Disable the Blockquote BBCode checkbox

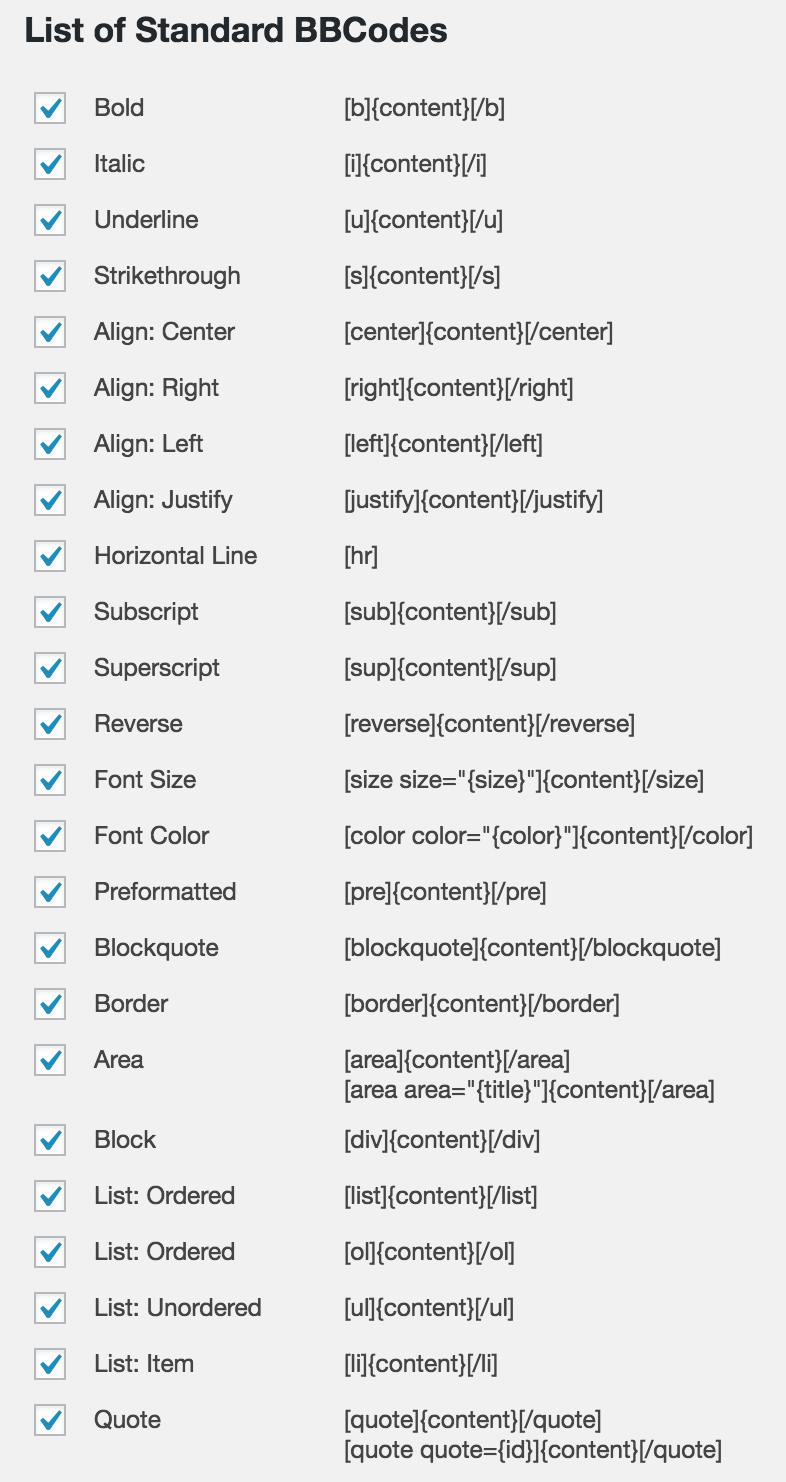pyautogui.click(x=50, y=948)
